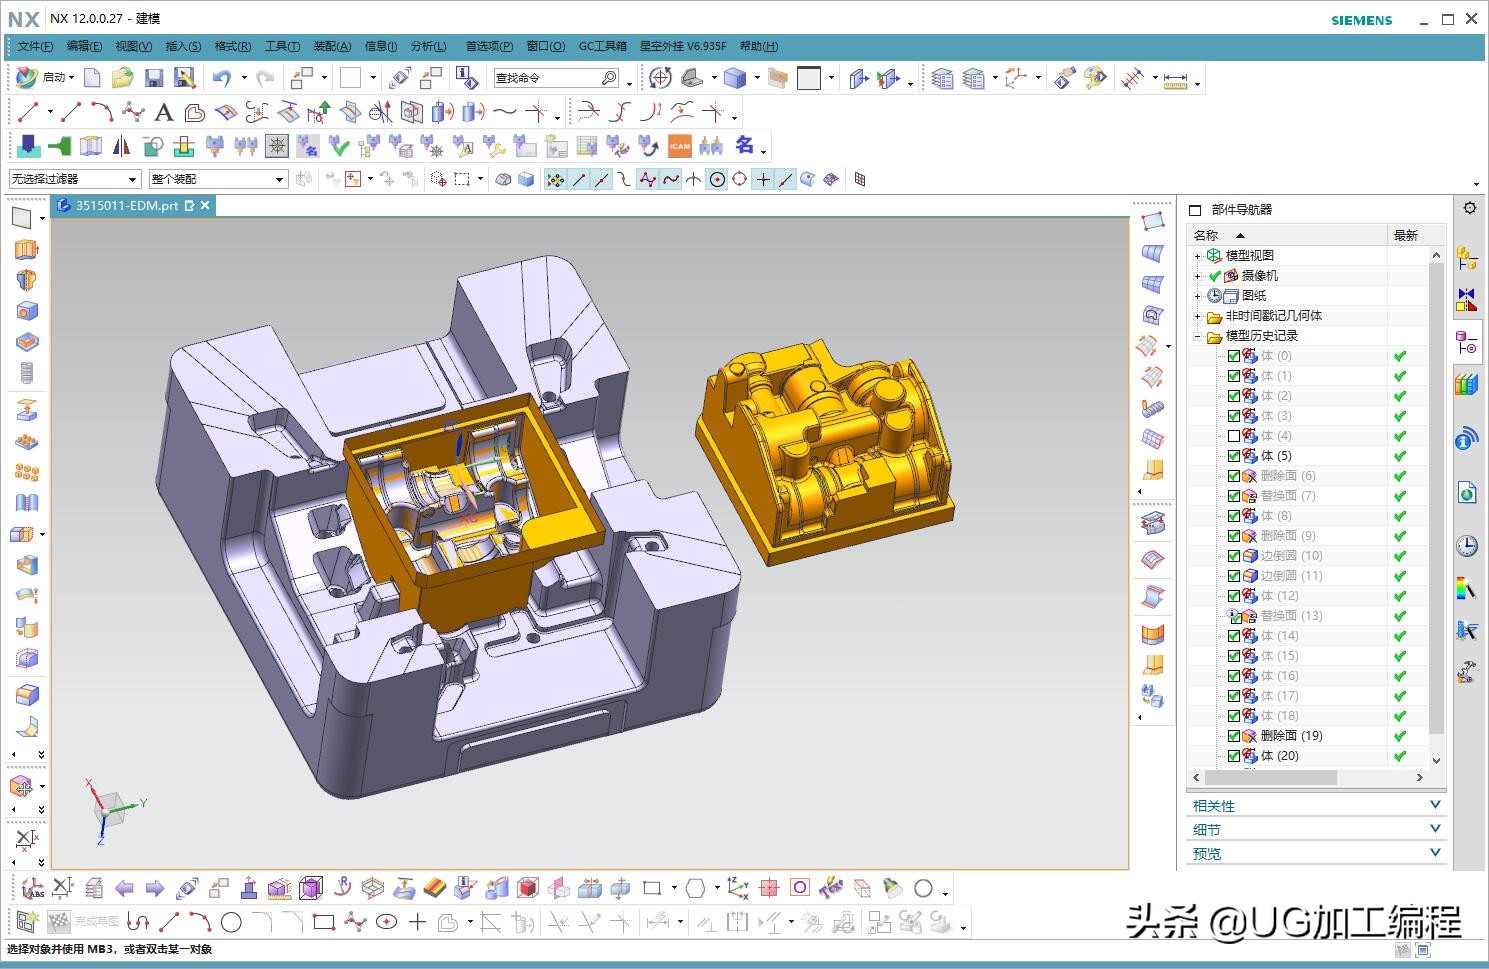Click the Save icon in the toolbar

154,78
